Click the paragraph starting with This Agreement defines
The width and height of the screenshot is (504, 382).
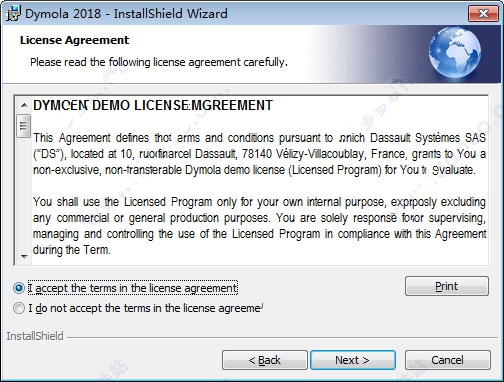click(259, 154)
